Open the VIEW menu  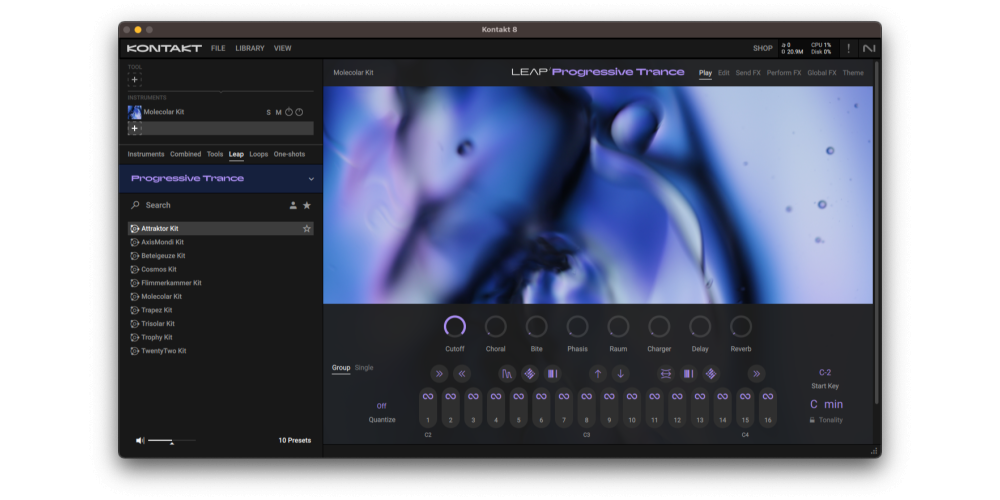(283, 48)
